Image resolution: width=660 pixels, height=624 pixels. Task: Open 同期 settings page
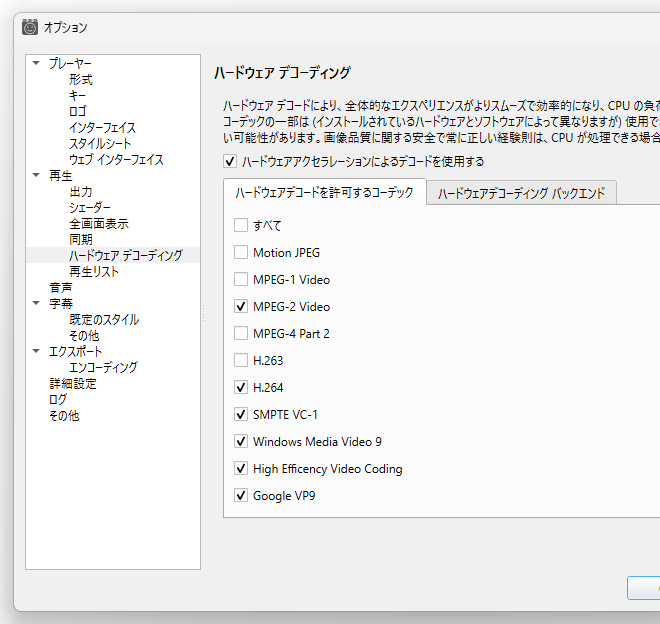pos(80,239)
